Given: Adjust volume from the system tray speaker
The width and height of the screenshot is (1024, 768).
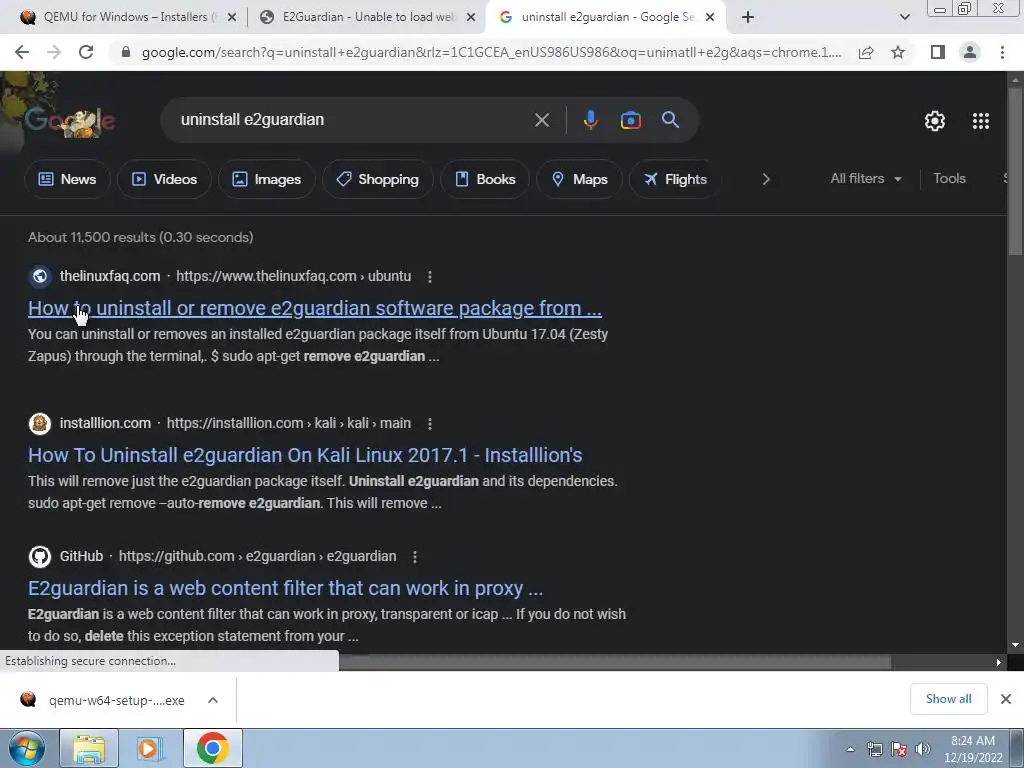Looking at the screenshot, I should [922, 749].
